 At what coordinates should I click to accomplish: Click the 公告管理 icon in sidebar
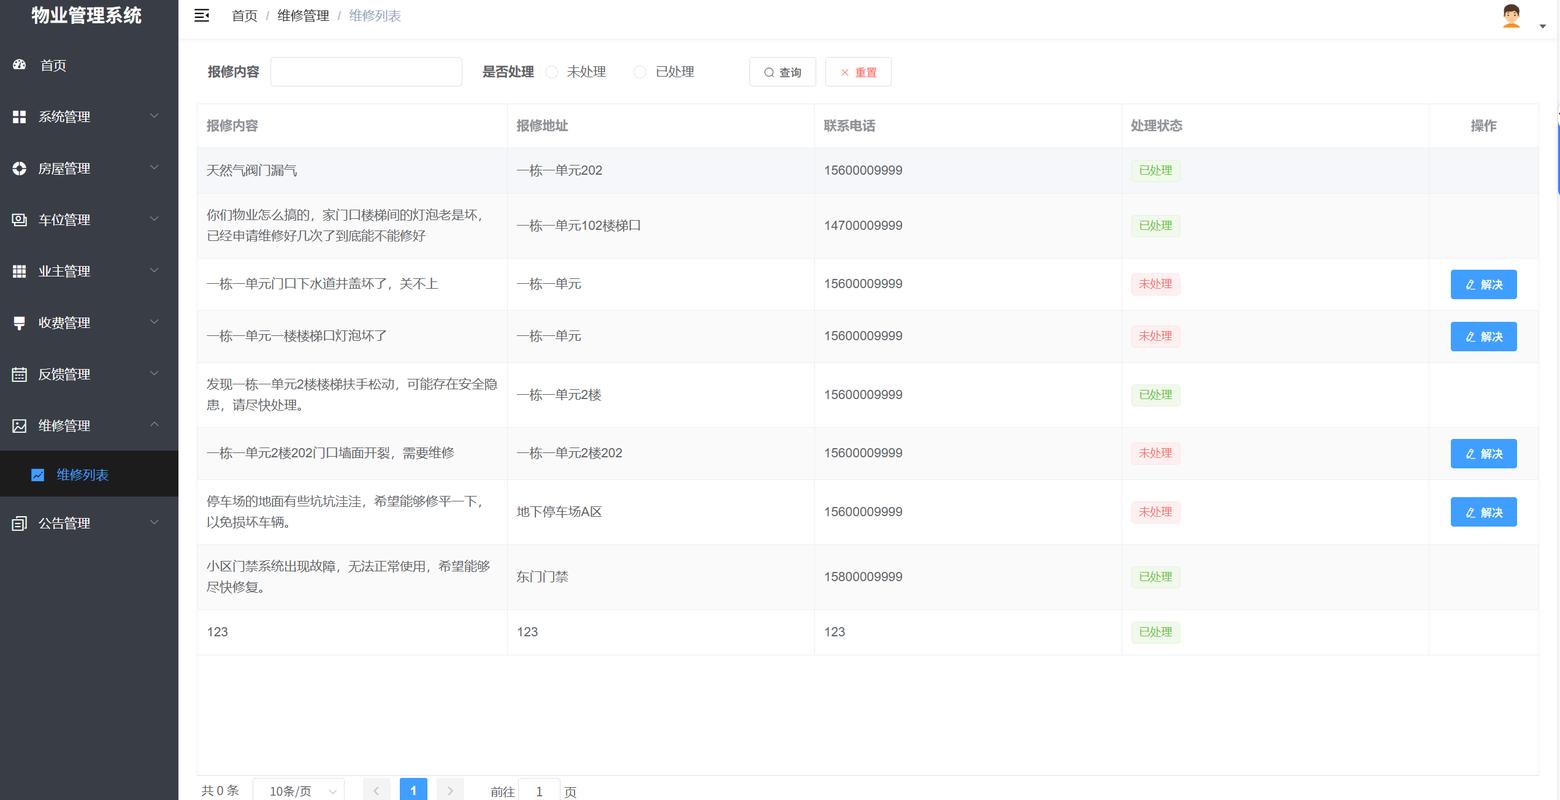[20, 523]
